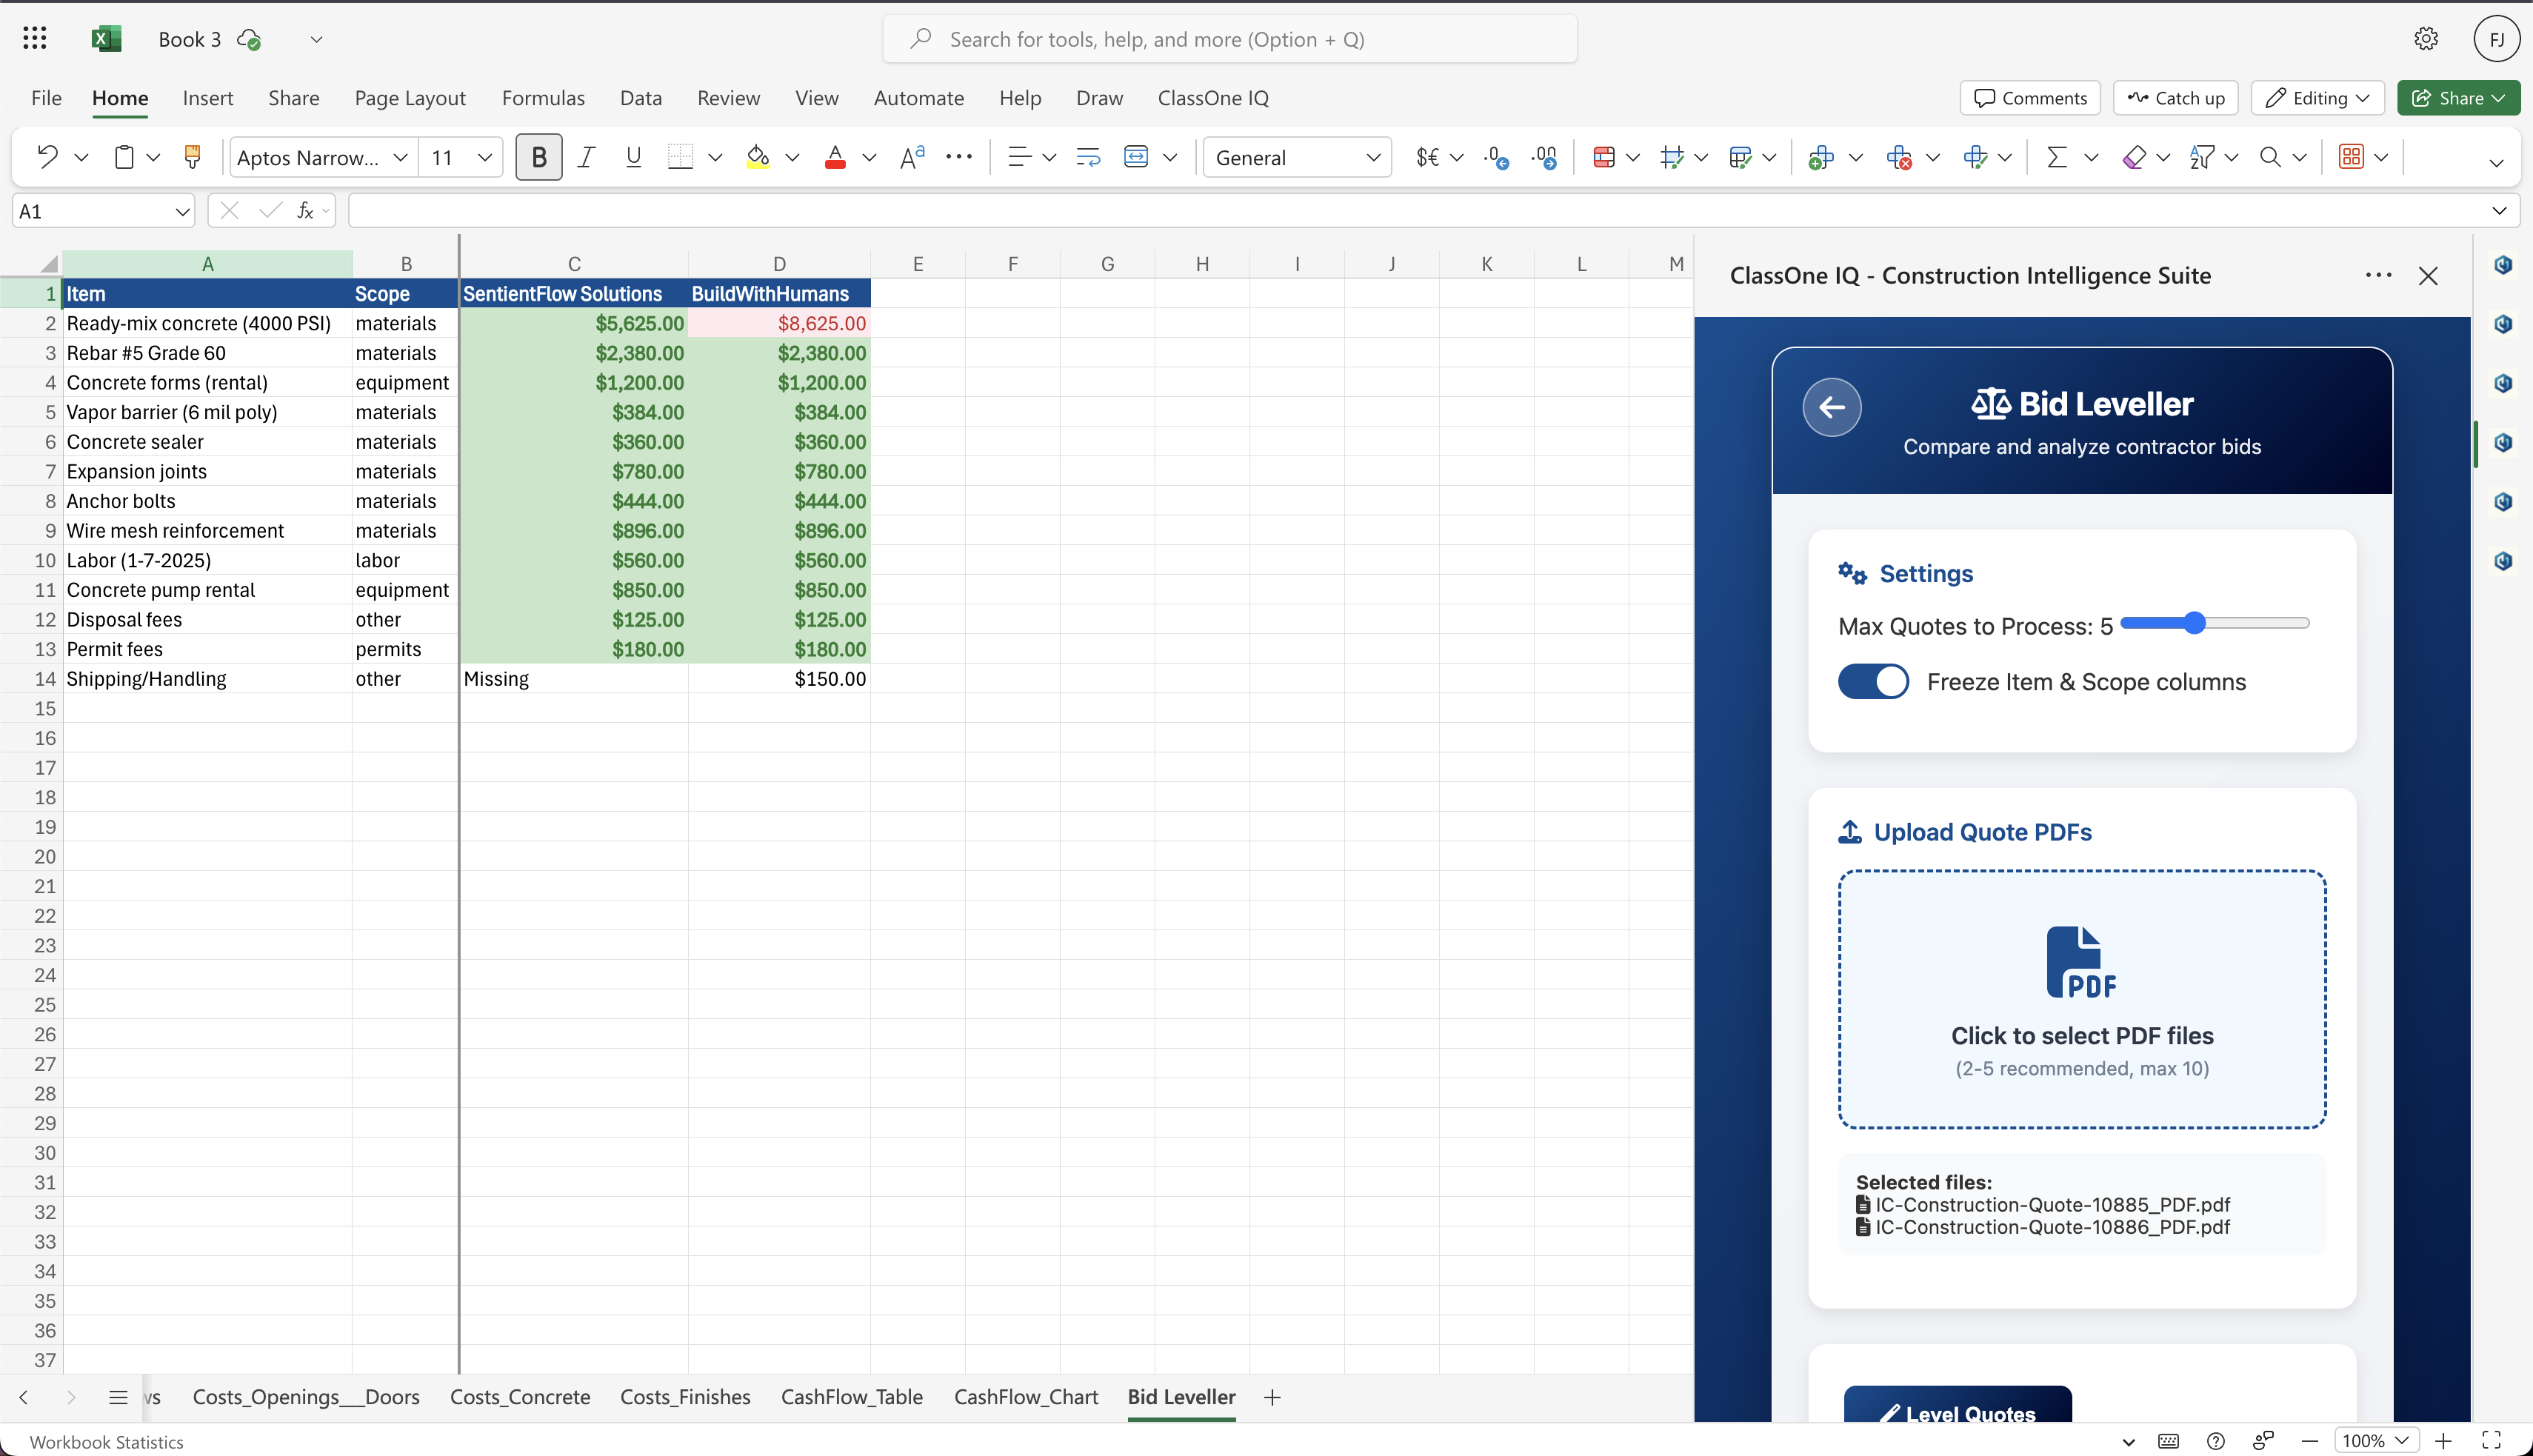This screenshot has width=2533, height=1456.
Task: Open the Formulas ribbon tab
Action: (543, 98)
